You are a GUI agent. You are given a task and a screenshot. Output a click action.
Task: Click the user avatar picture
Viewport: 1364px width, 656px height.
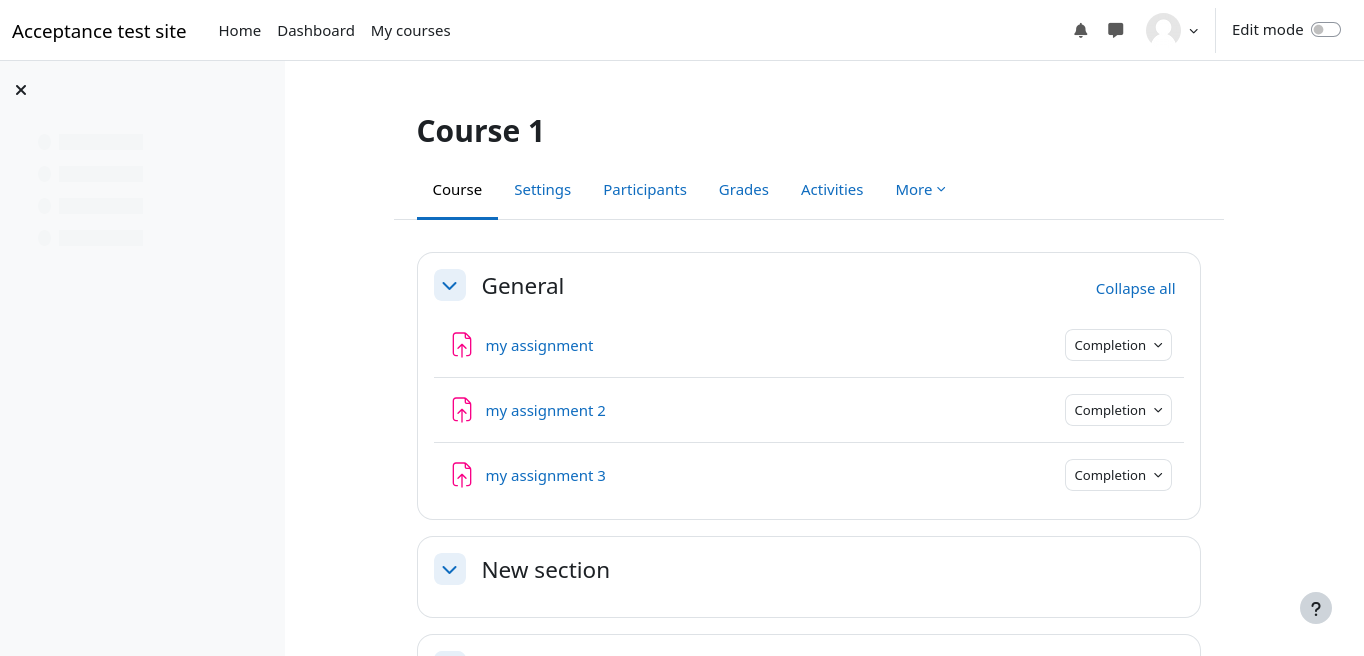[1163, 30]
